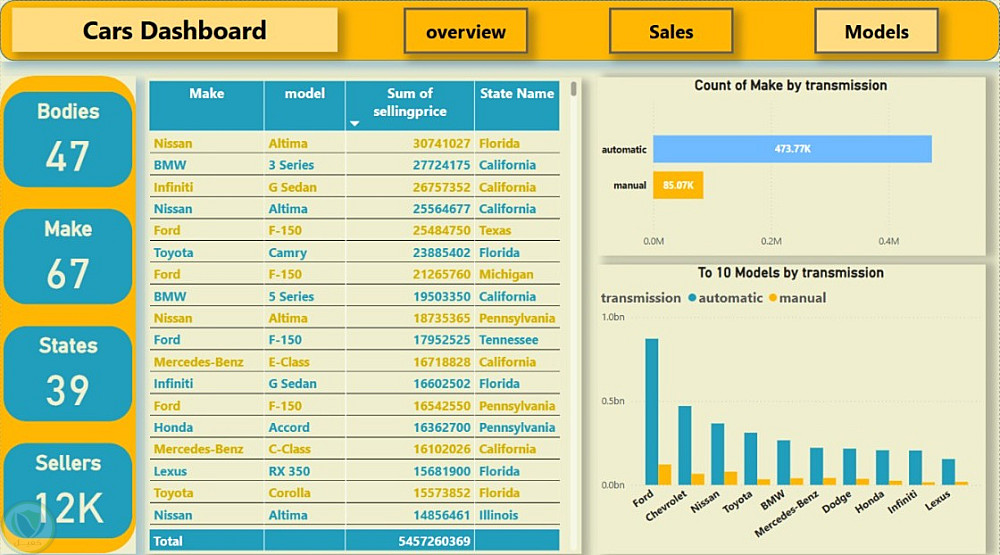Sort by the Make column header

click(207, 105)
